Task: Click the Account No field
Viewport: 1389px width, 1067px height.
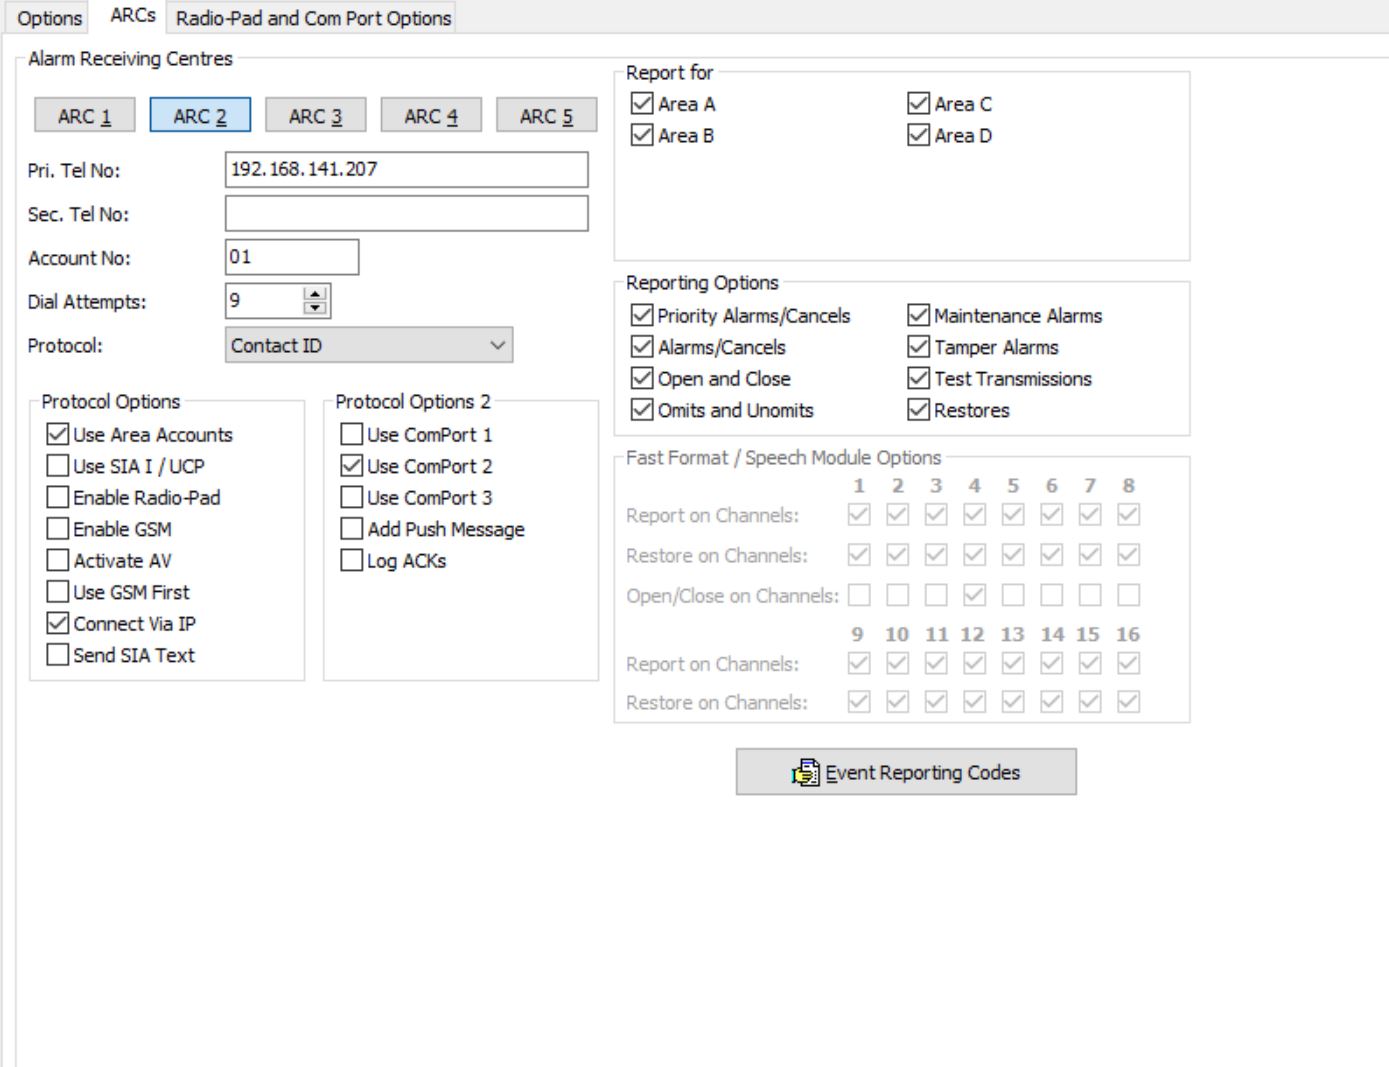Action: 291,257
